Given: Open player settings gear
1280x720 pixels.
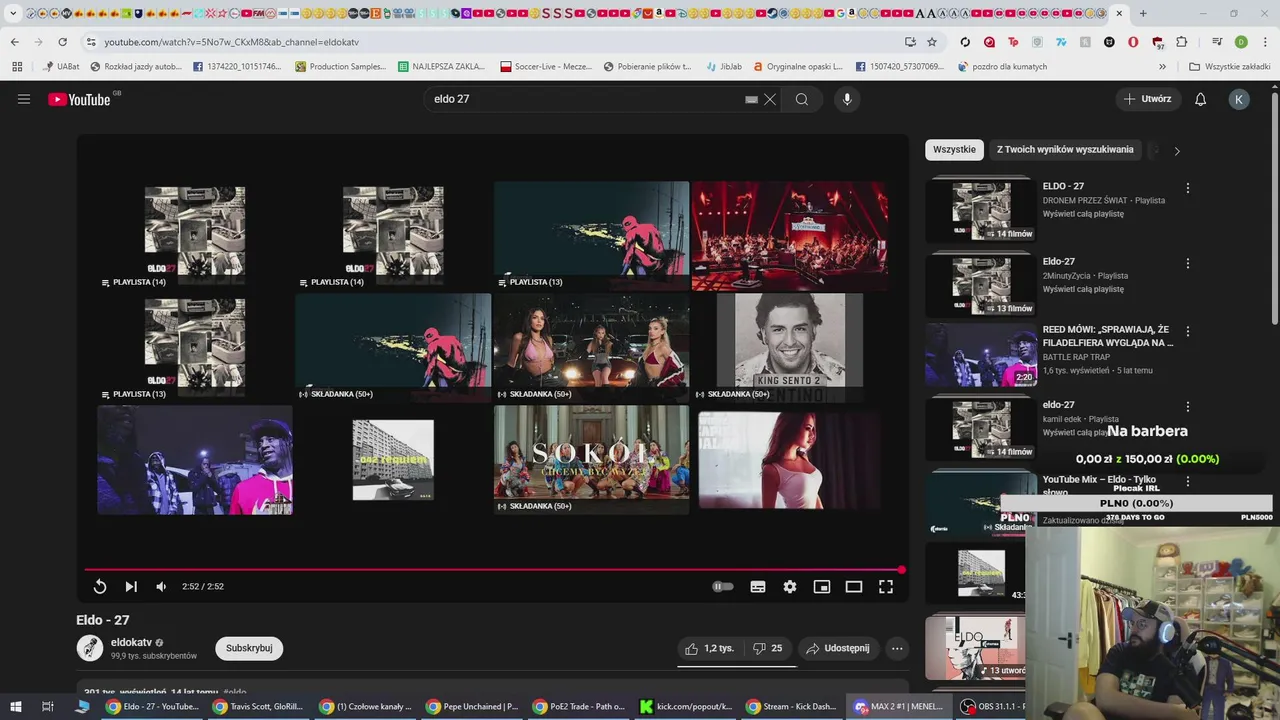Looking at the screenshot, I should point(790,587).
